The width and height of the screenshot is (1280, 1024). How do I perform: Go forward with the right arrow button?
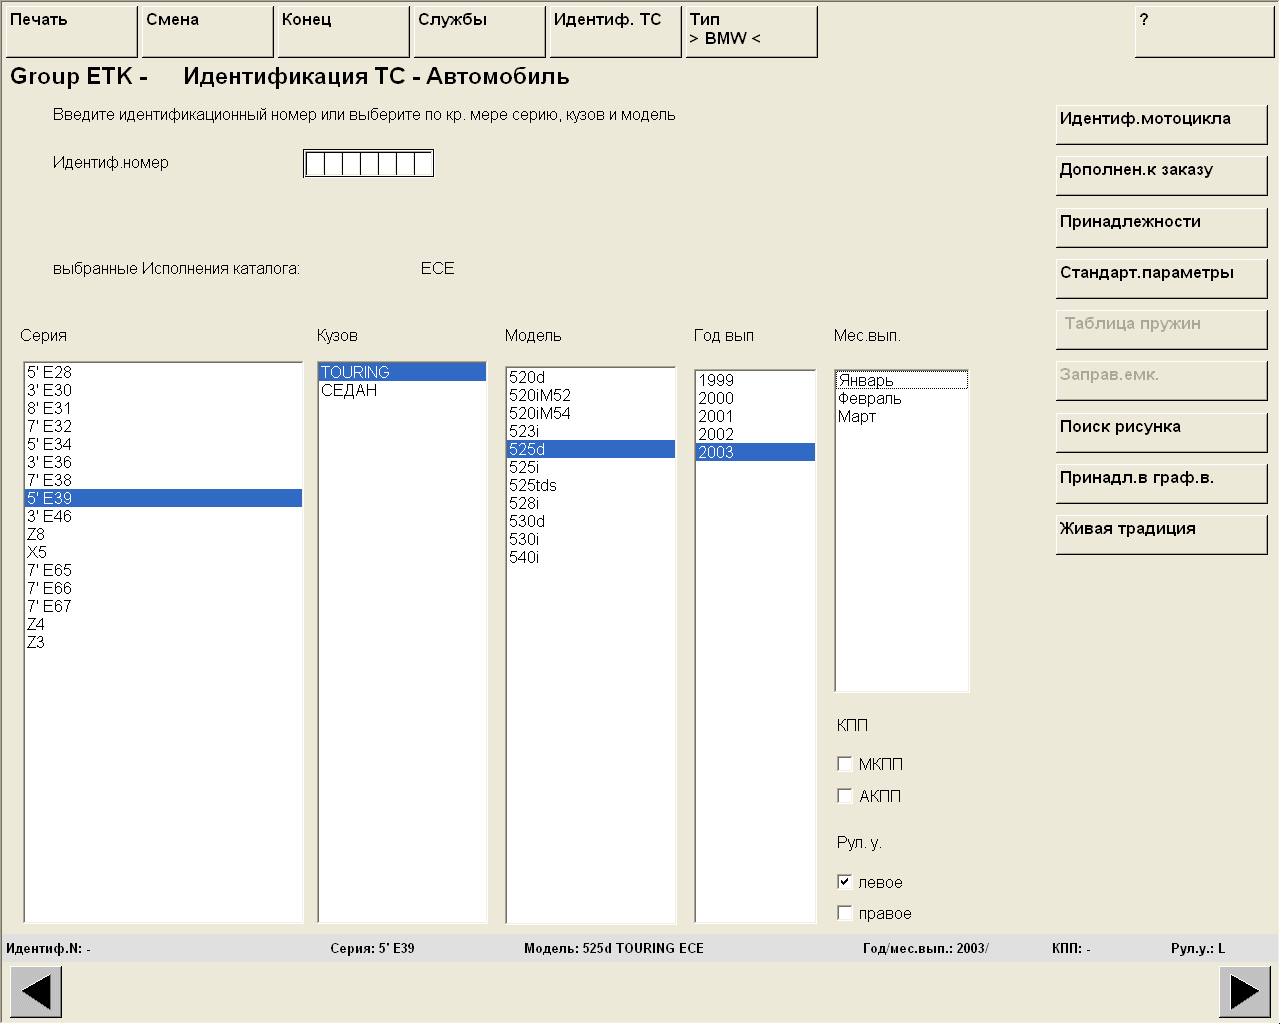pos(1245,992)
